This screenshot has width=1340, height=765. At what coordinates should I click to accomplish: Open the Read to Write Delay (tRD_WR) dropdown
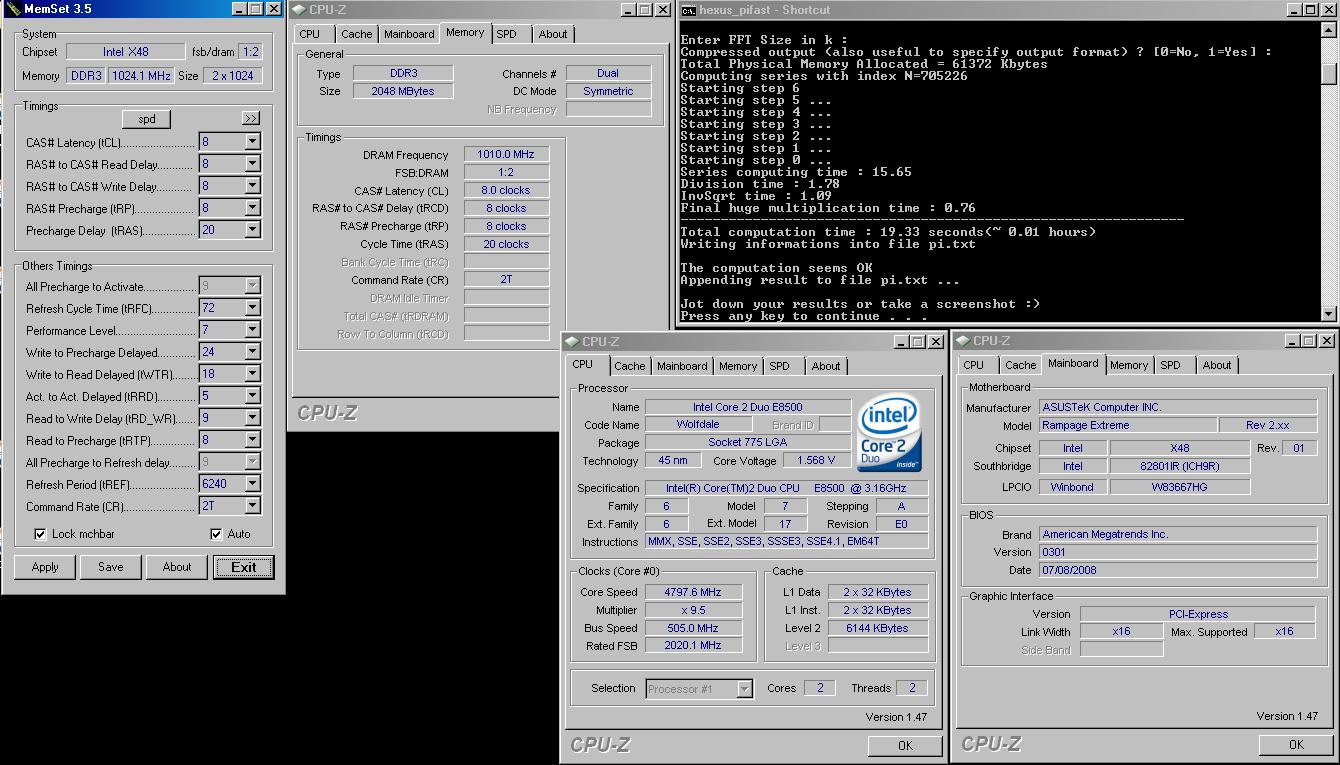tap(252, 418)
